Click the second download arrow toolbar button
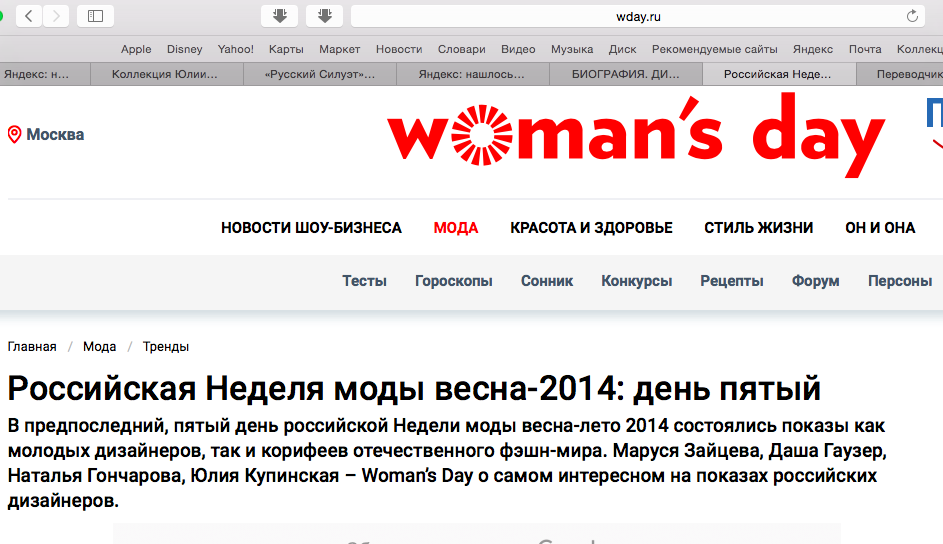 [x=325, y=16]
